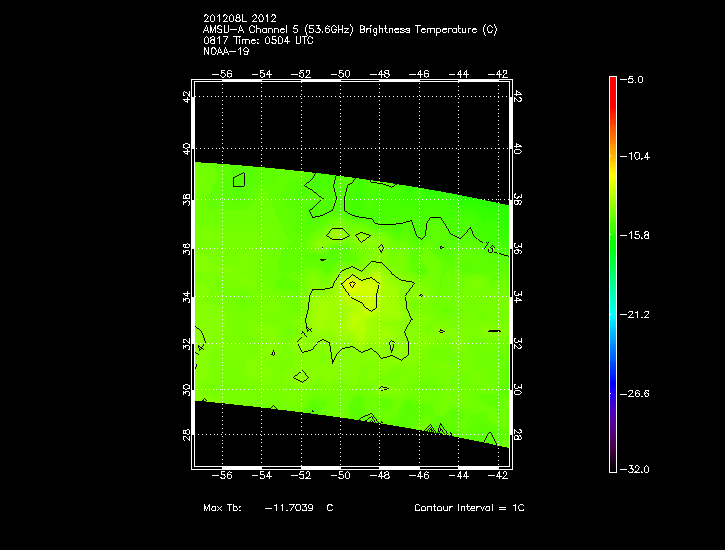Click the green section of the color bar
This screenshot has width=725, height=550.
tap(613, 240)
